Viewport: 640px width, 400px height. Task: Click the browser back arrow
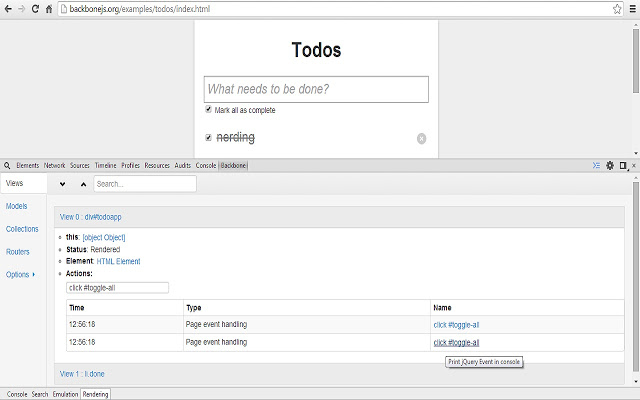click(x=8, y=9)
